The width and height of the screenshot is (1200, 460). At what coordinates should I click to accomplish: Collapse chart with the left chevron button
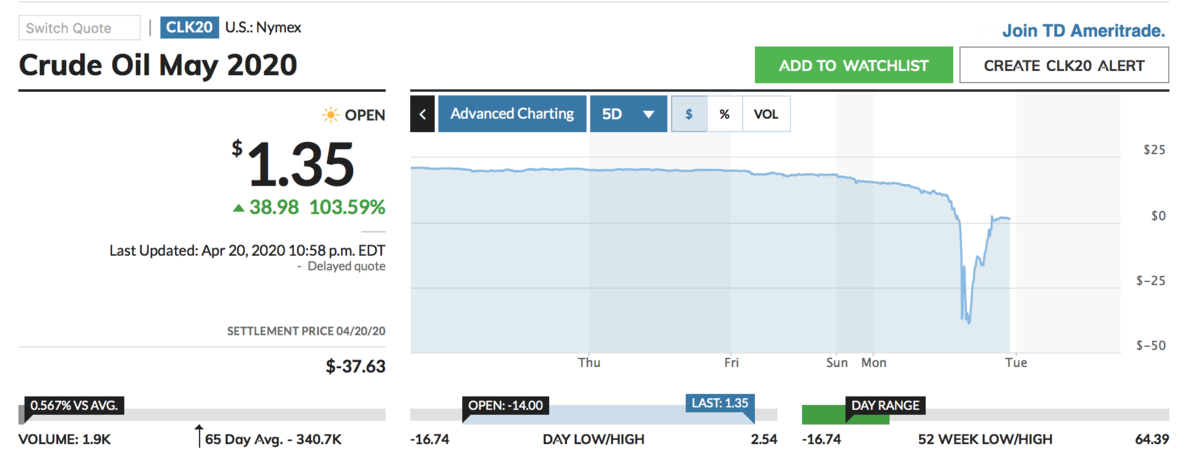pyautogui.click(x=422, y=114)
